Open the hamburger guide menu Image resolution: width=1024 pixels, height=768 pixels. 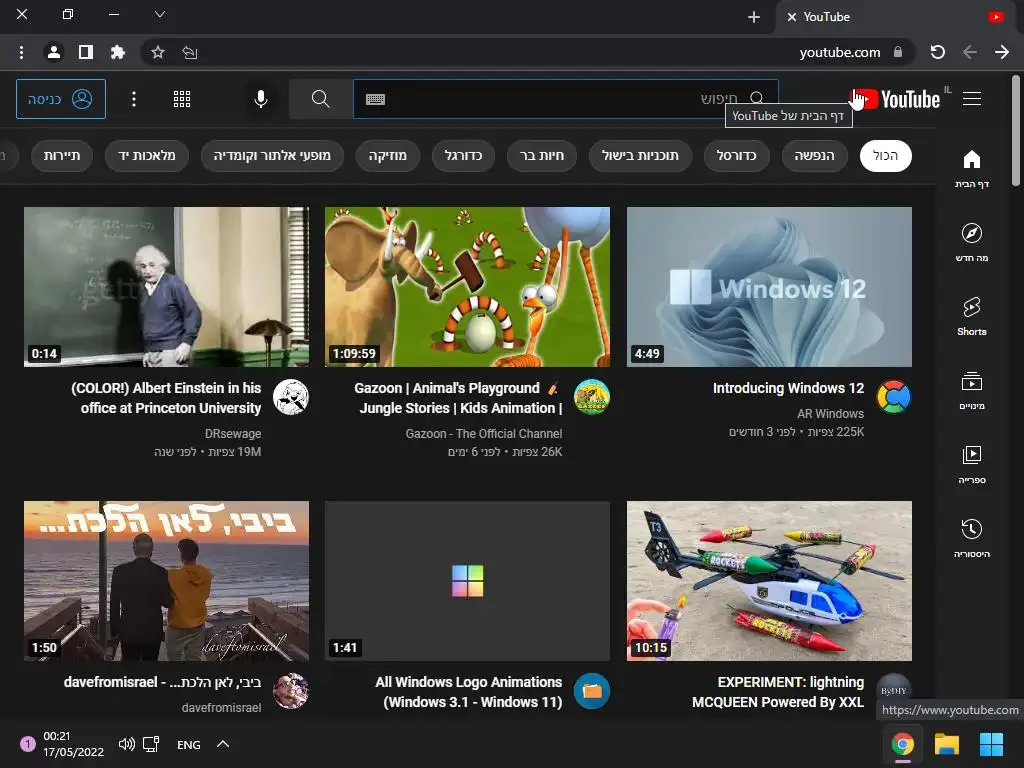click(972, 99)
